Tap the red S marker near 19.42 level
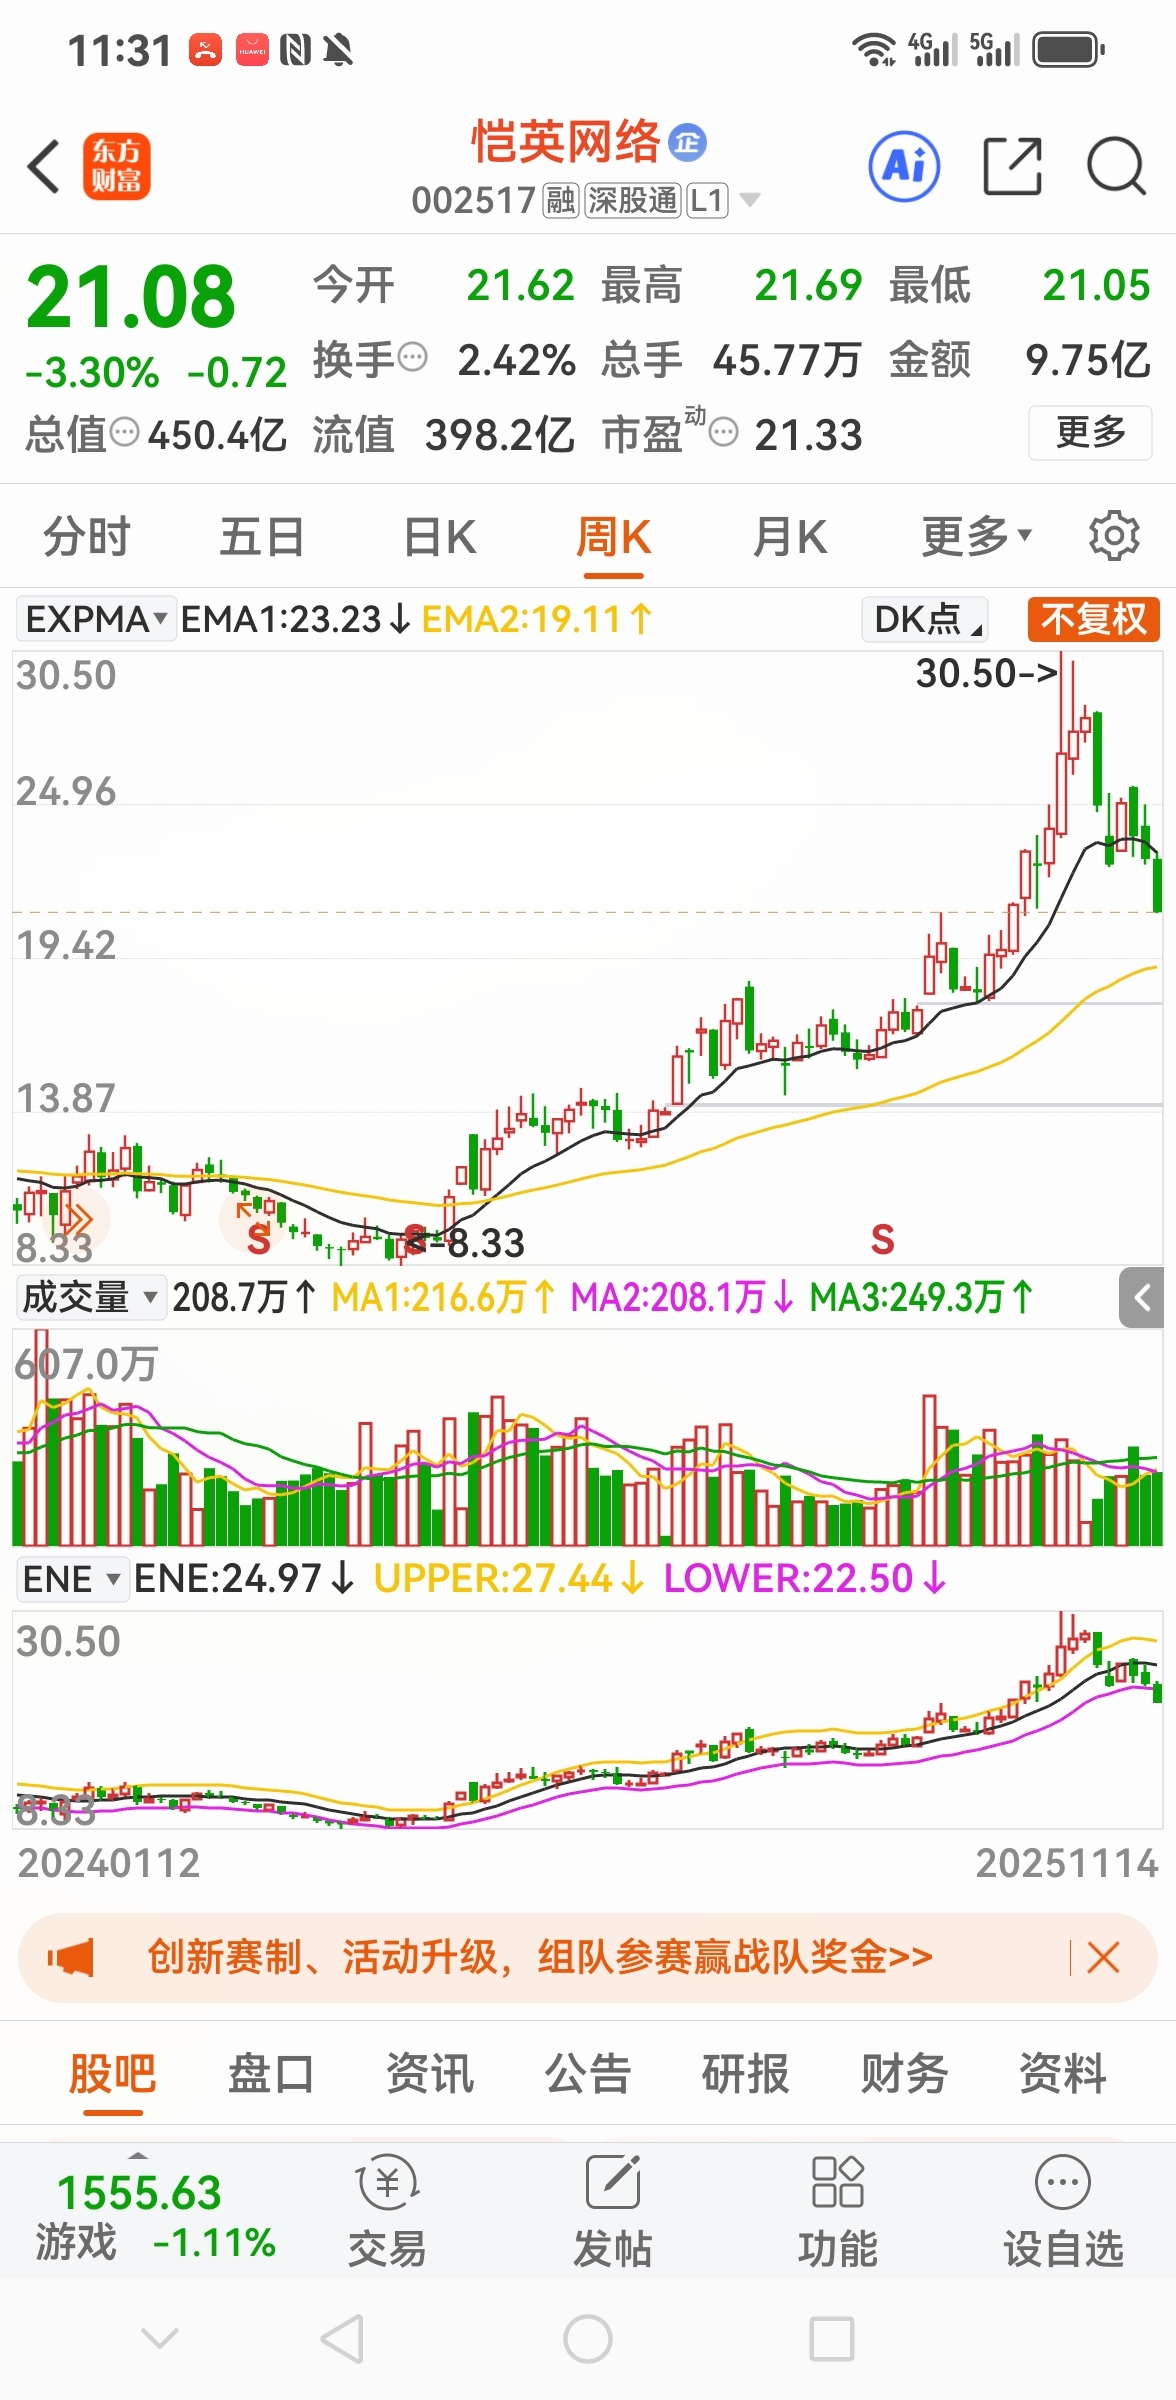This screenshot has height=2400, width=1176. [882, 1240]
